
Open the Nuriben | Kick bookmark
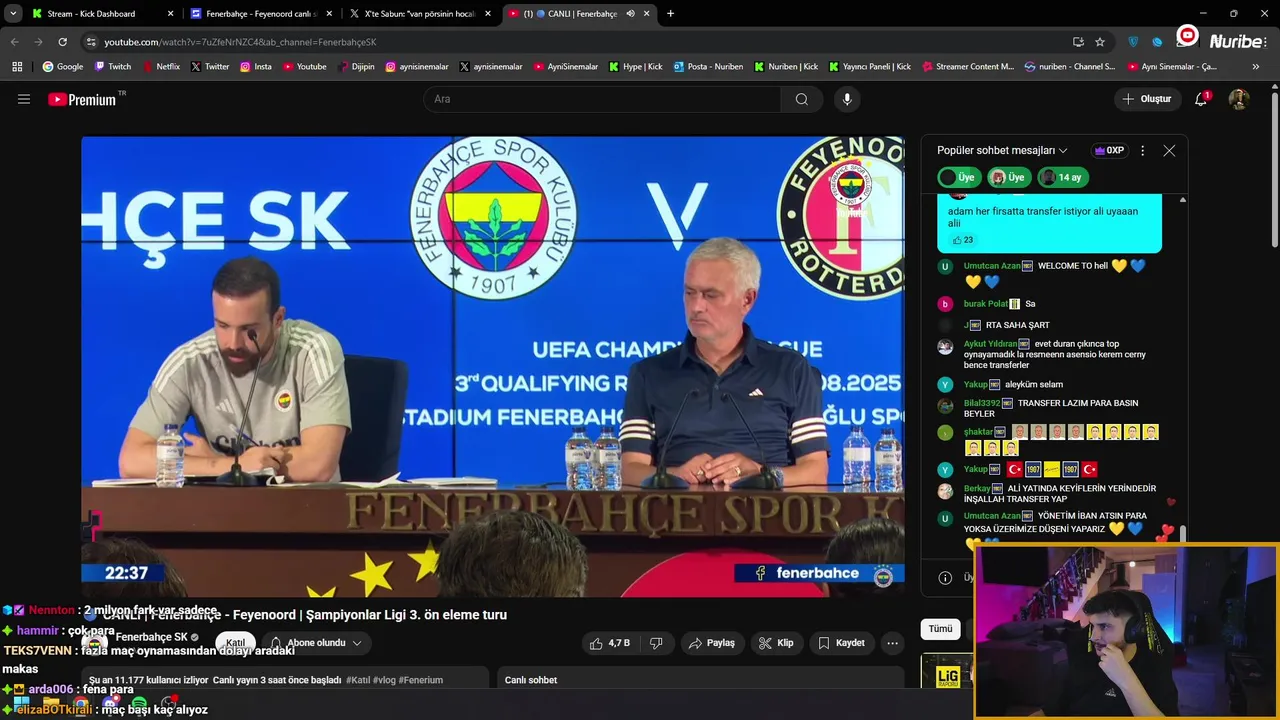click(x=786, y=67)
